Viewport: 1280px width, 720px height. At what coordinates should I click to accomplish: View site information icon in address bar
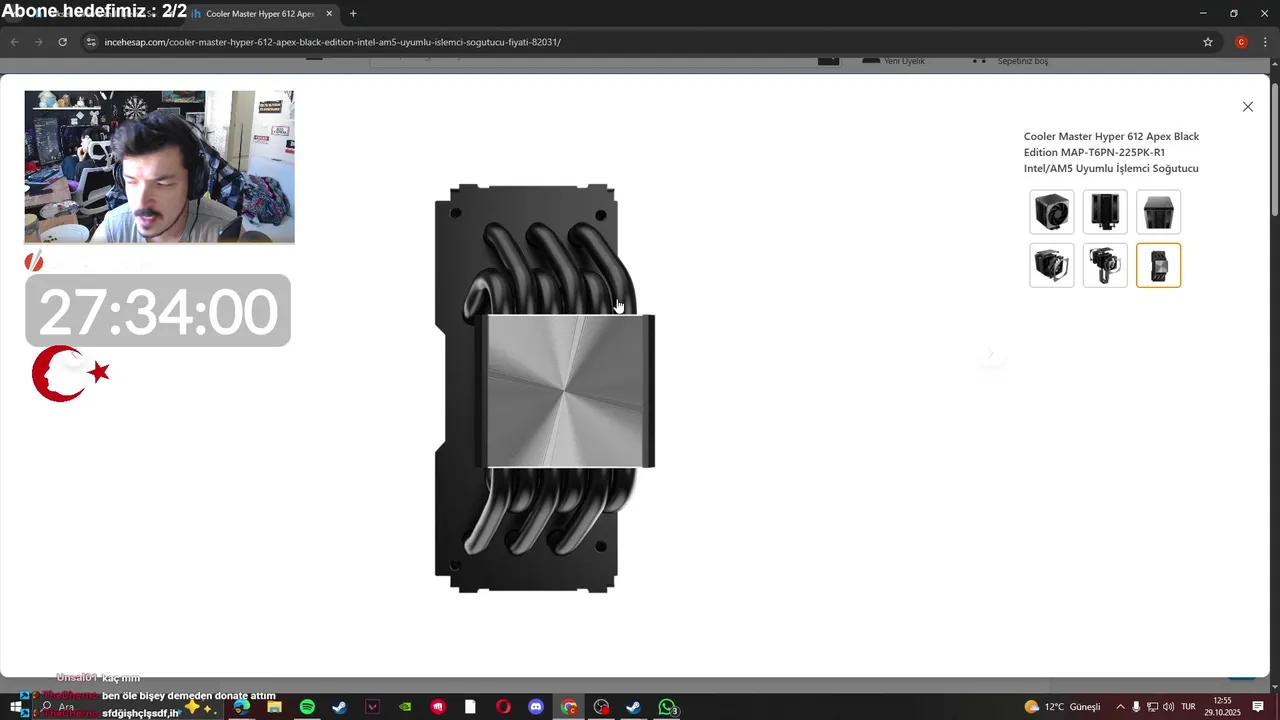[91, 42]
